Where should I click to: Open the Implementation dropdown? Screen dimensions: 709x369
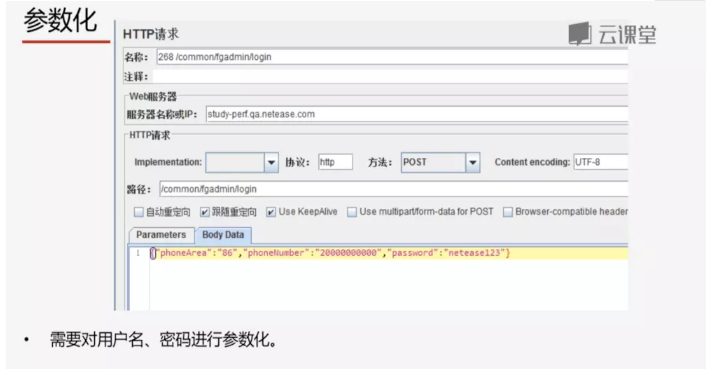[242, 162]
